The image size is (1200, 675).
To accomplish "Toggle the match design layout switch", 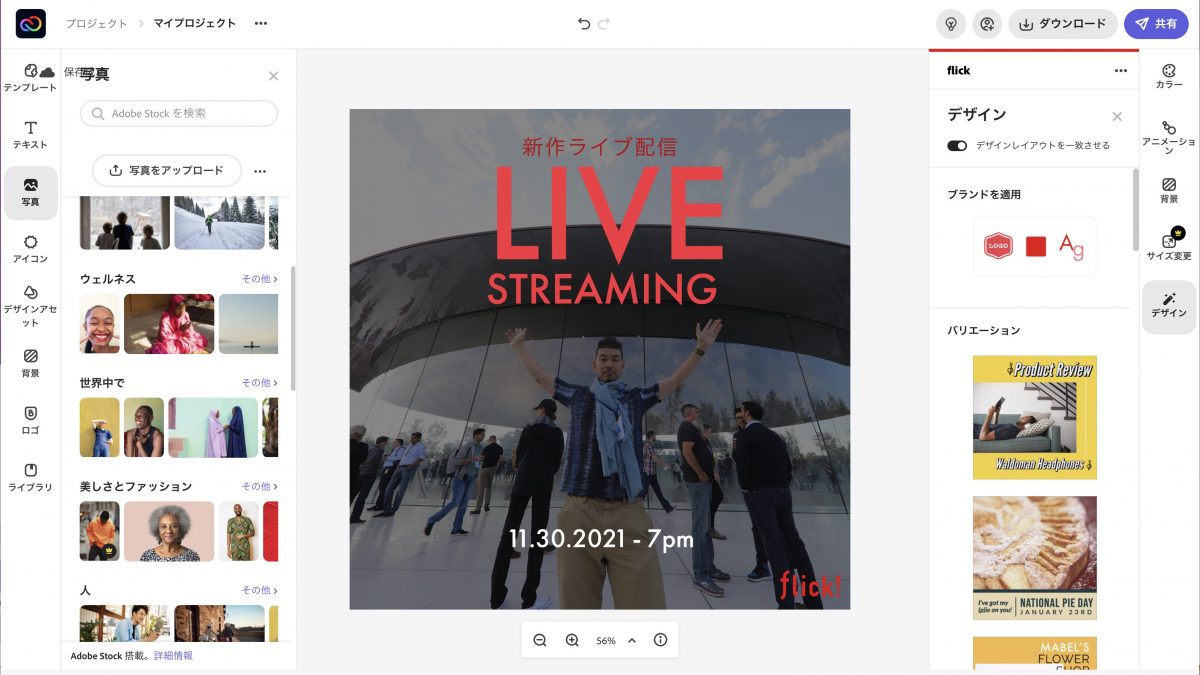I will [x=957, y=145].
